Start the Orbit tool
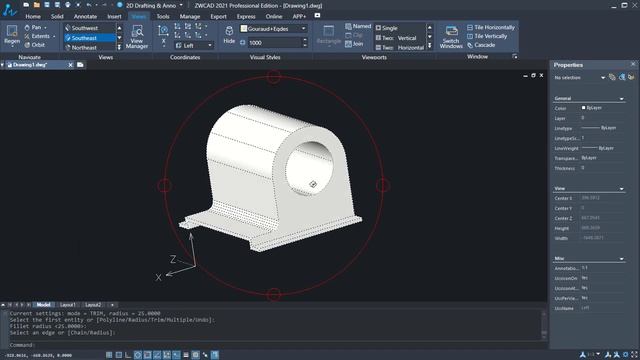Screen dimensions: 640x360 [x=35, y=45]
